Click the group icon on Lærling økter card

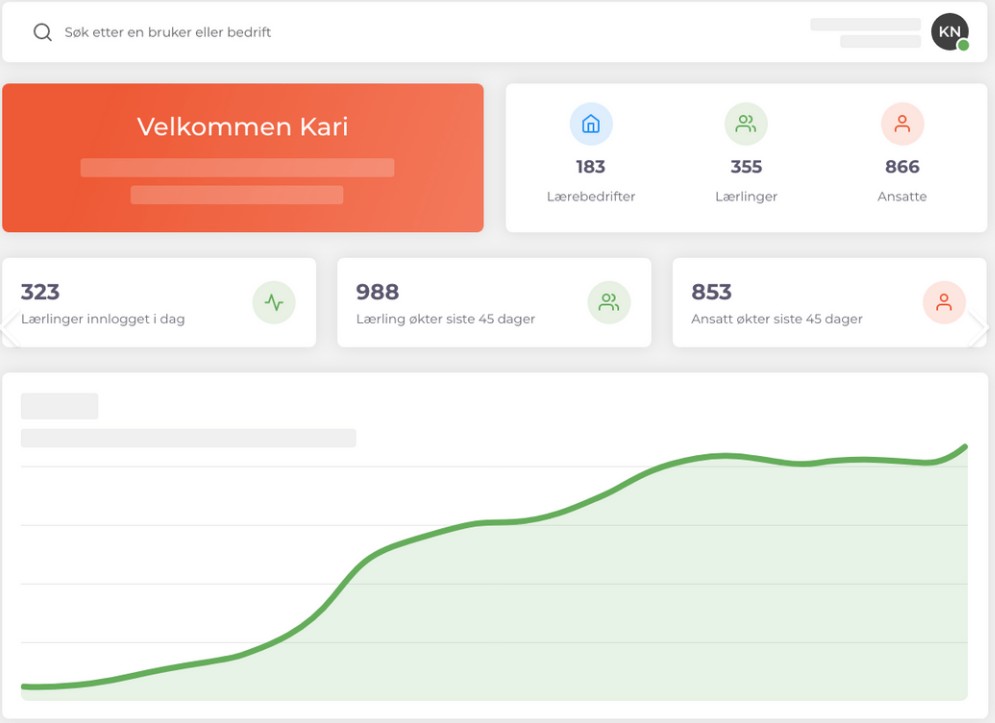click(611, 303)
